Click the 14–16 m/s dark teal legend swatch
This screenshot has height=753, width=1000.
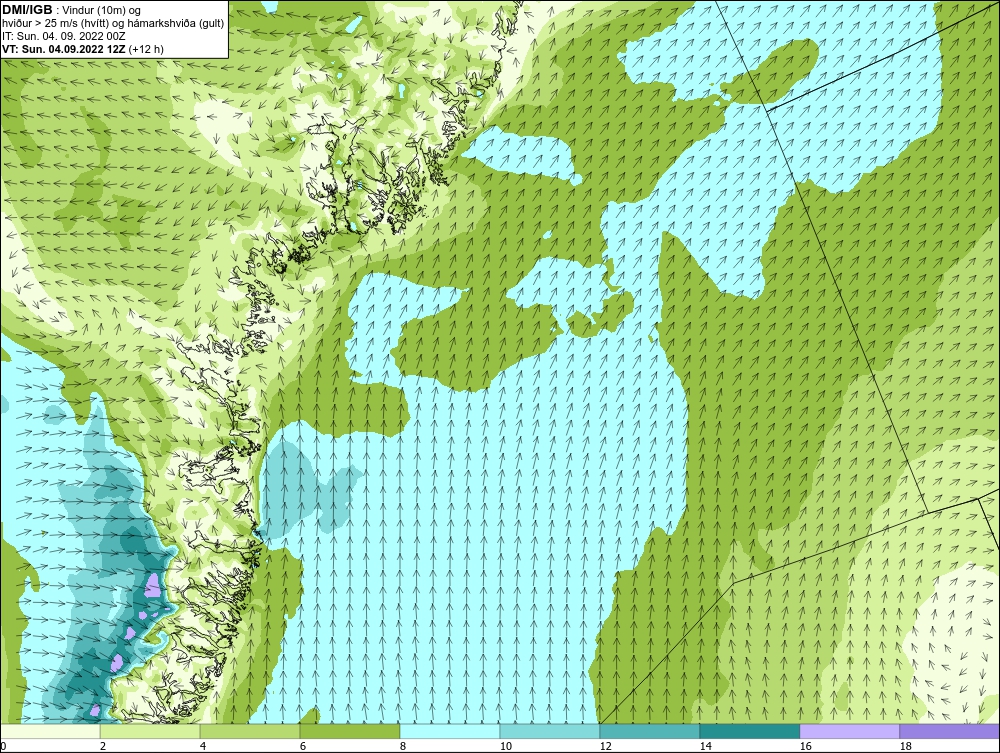click(749, 731)
